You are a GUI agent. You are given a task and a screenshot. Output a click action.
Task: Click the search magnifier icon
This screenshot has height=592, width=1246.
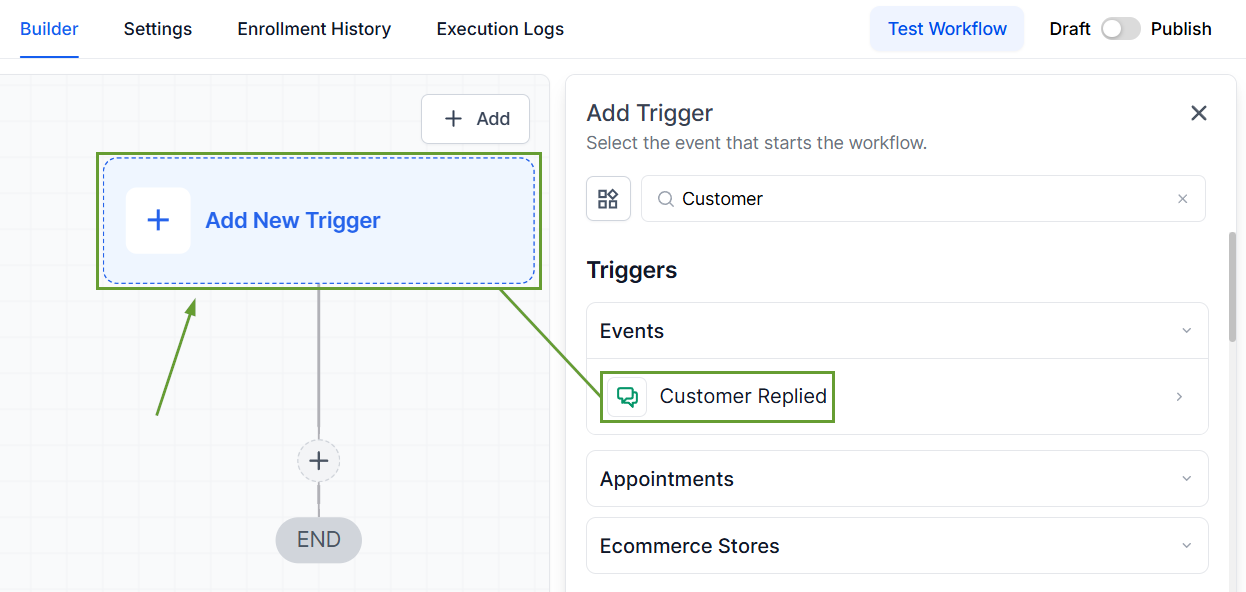pyautogui.click(x=665, y=199)
